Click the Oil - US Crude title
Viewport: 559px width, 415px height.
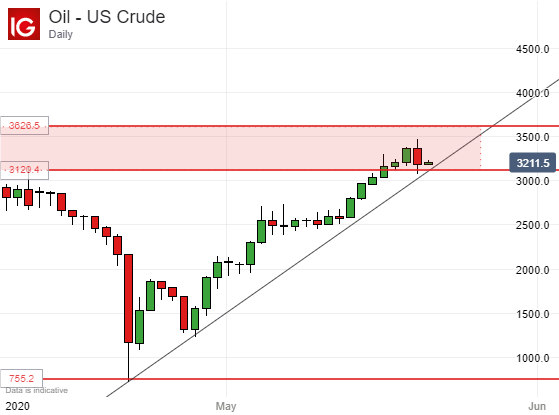click(x=107, y=17)
